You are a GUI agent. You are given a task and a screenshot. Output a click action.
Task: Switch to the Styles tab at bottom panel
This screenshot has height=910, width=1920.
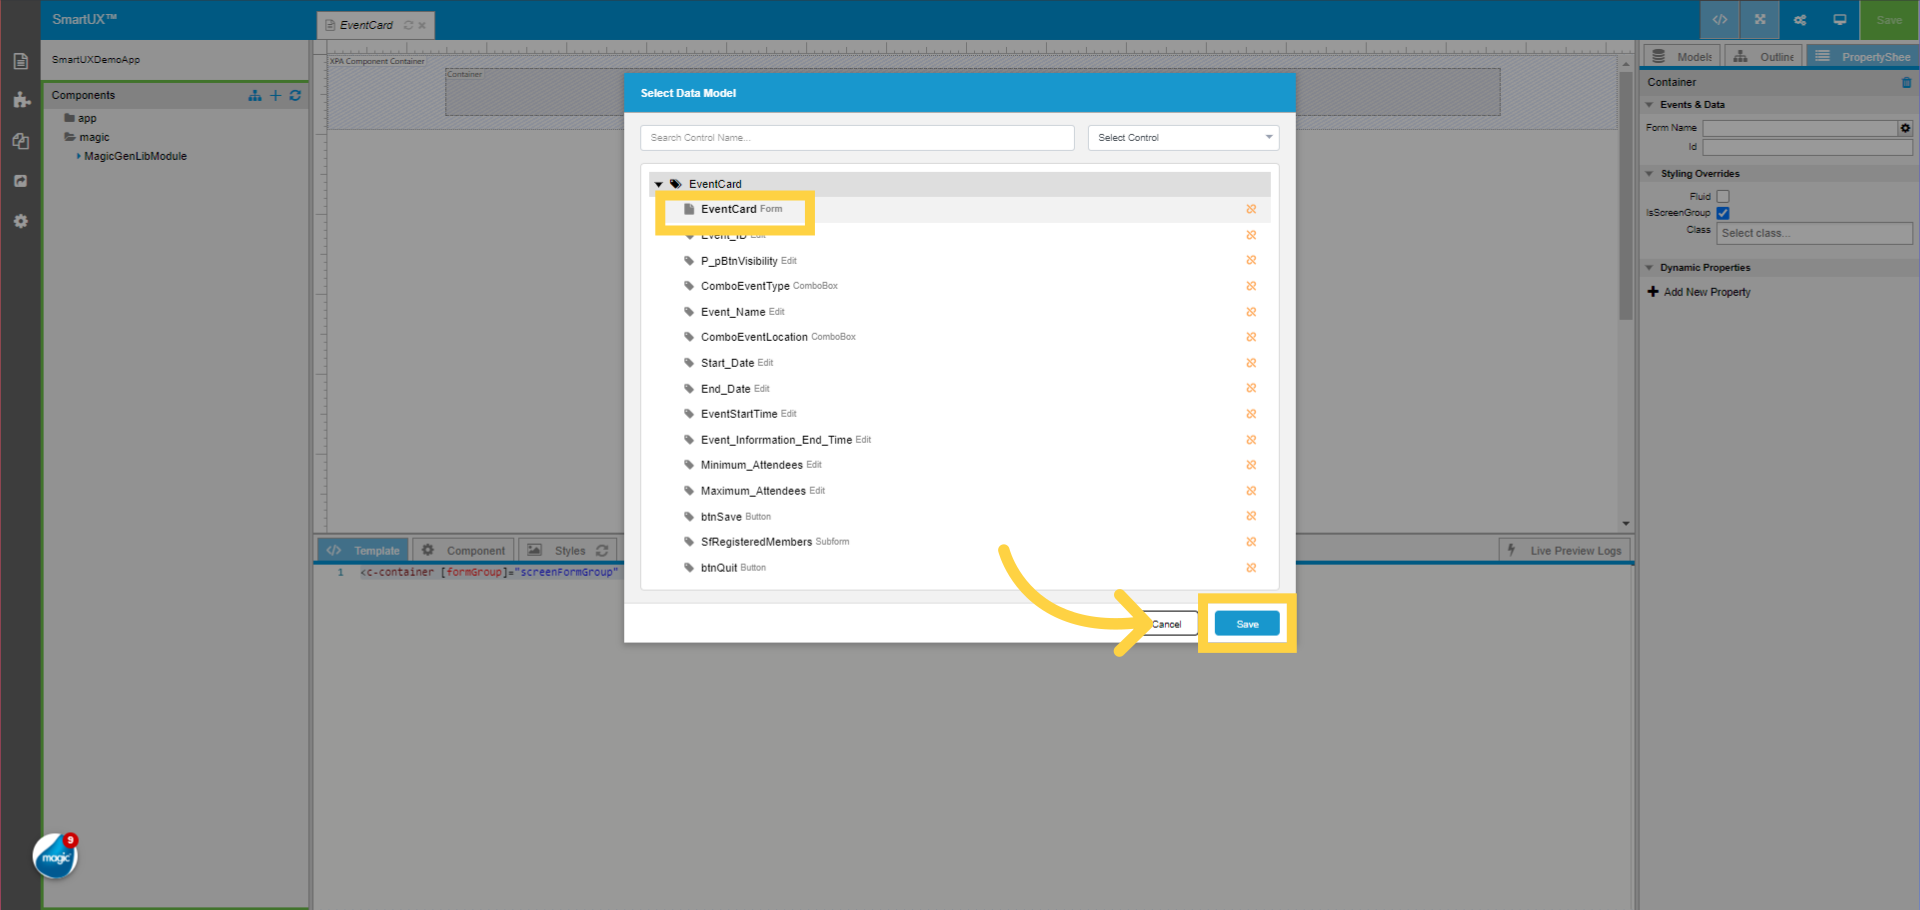pyautogui.click(x=570, y=550)
